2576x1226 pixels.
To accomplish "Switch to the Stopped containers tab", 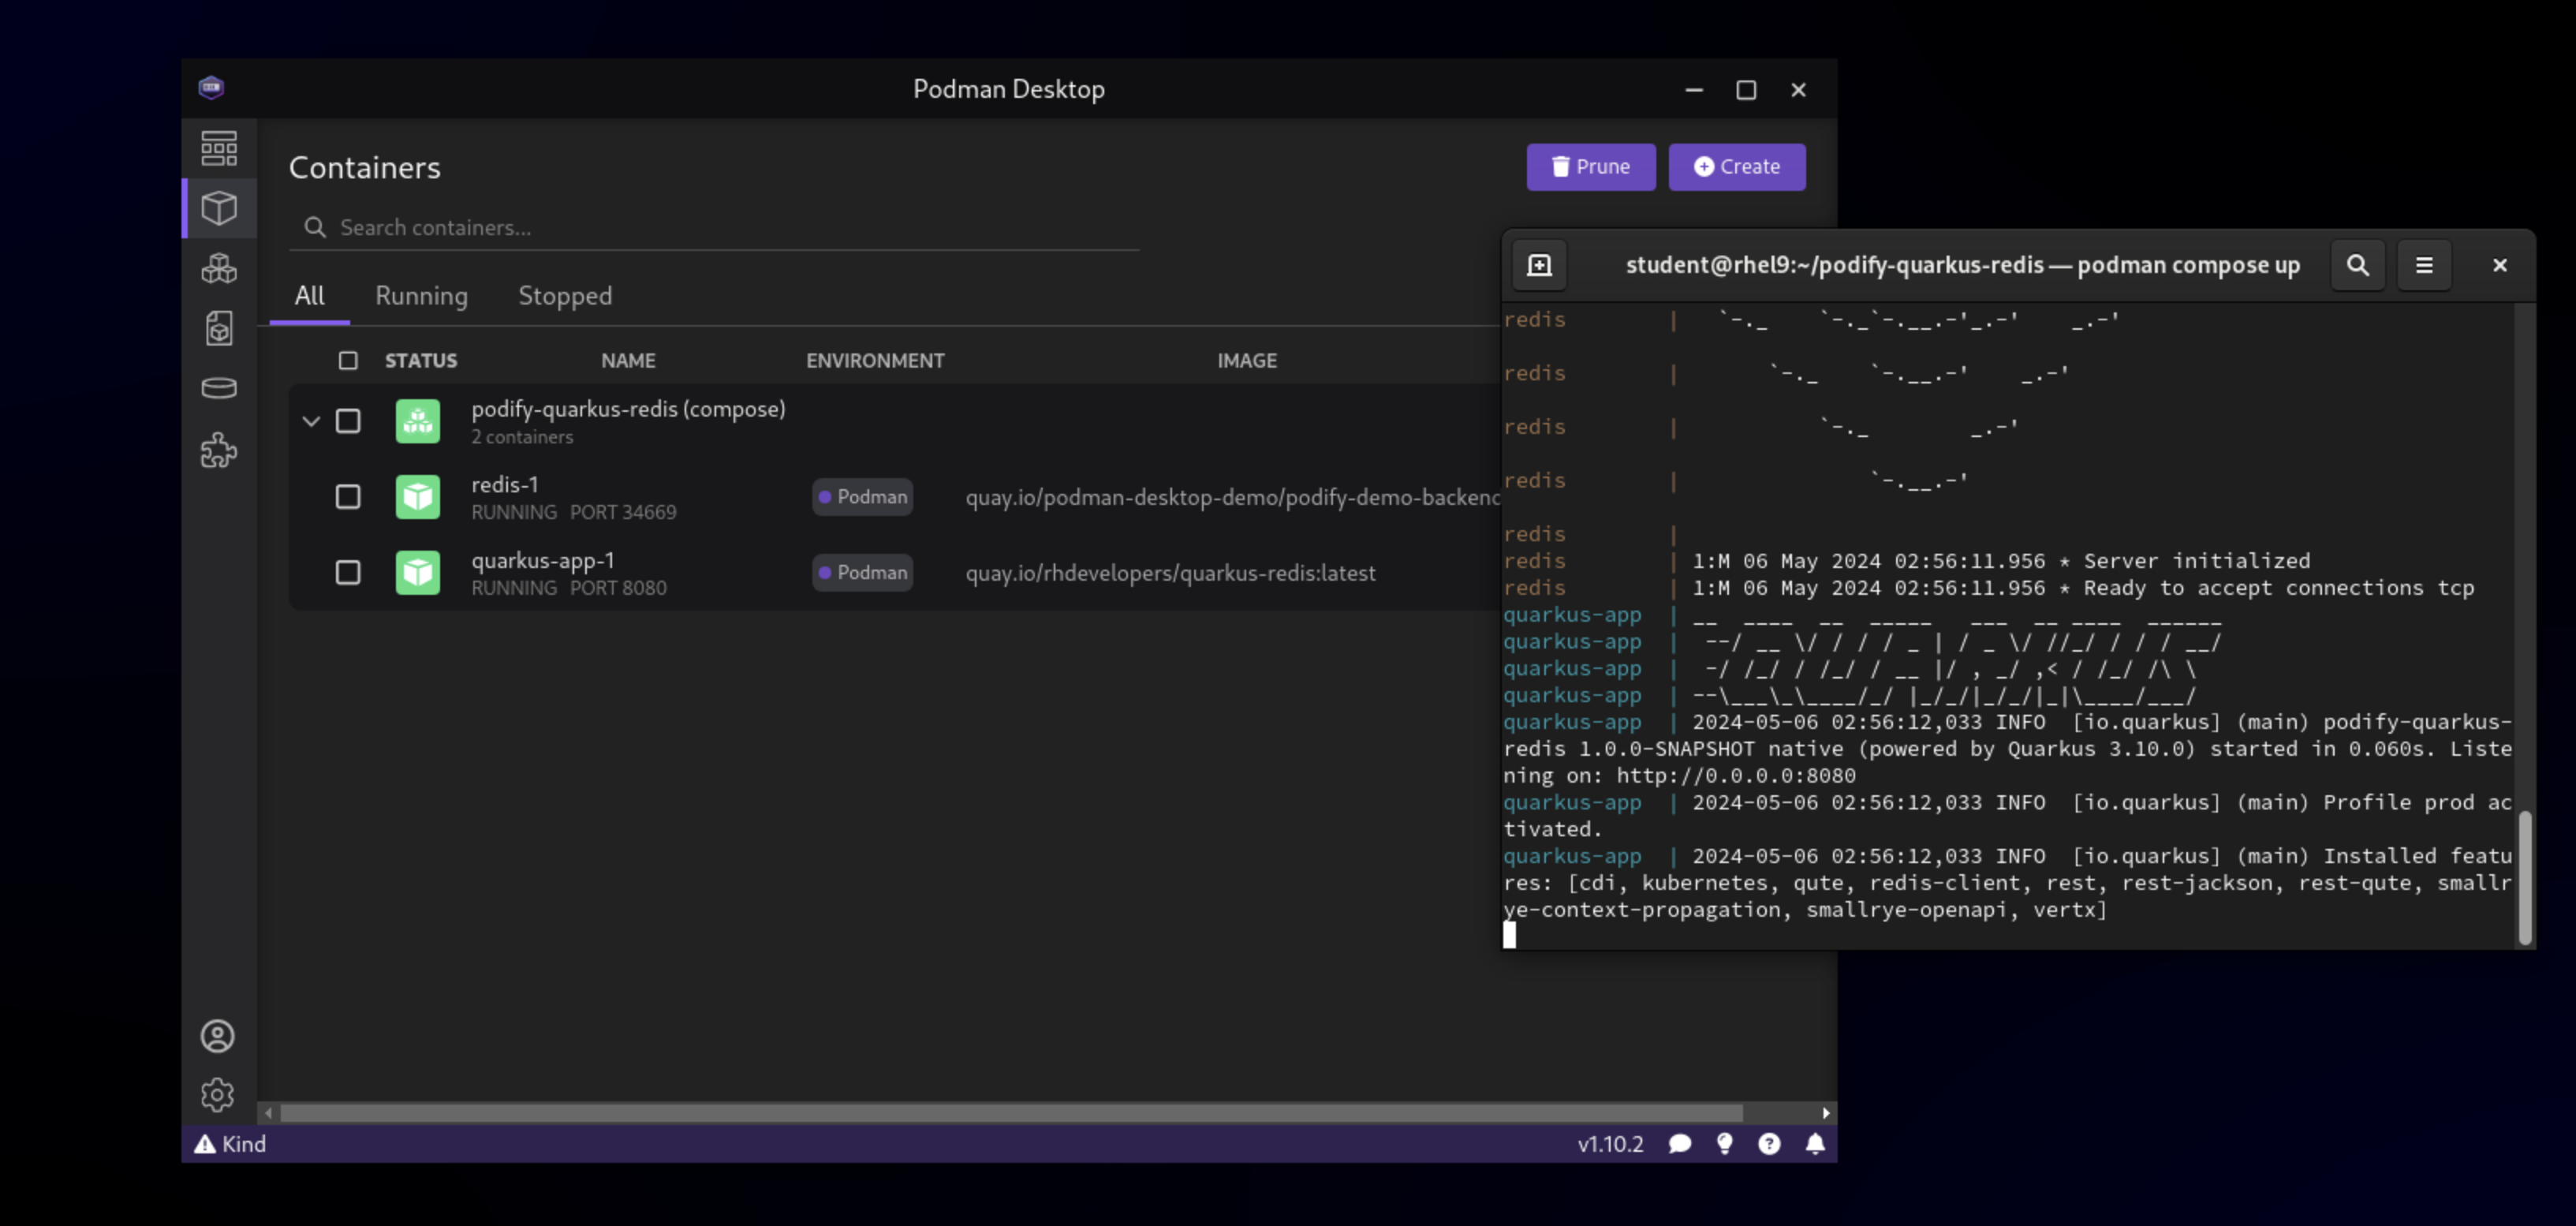I will point(565,296).
